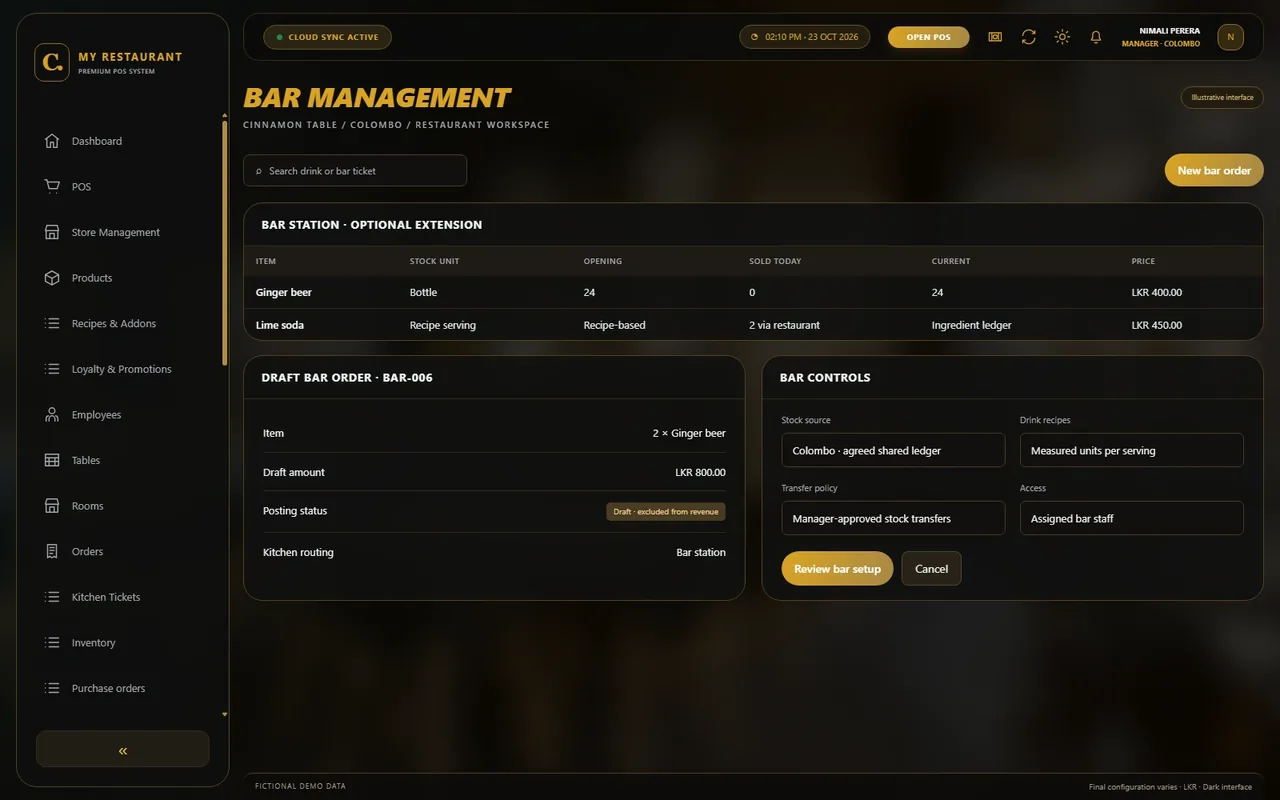1280x800 pixels.
Task: Collapse the sidebar with the double chevron
Action: tap(123, 750)
